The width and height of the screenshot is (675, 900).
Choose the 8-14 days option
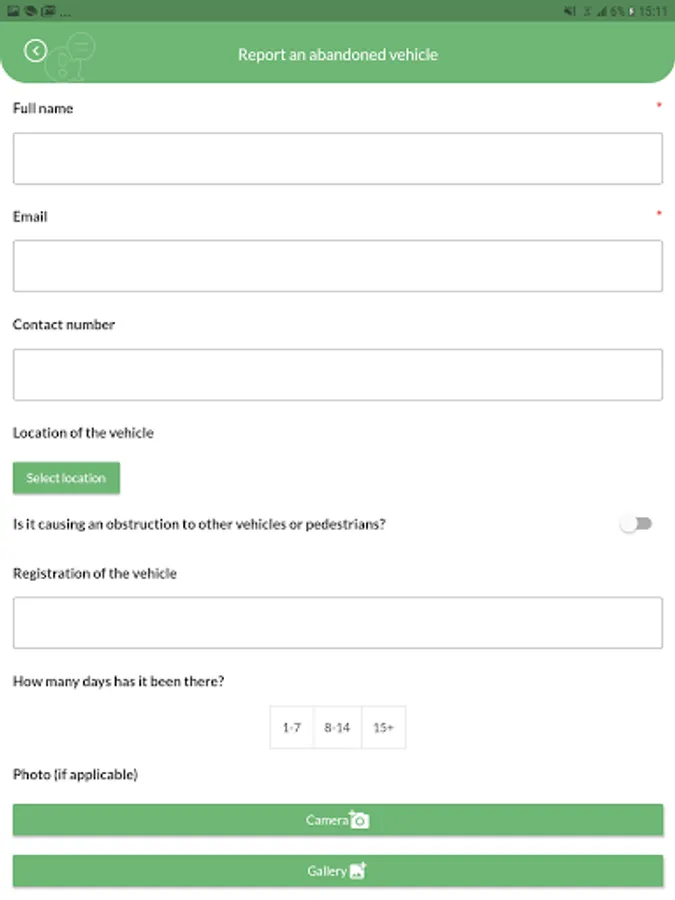pos(337,728)
